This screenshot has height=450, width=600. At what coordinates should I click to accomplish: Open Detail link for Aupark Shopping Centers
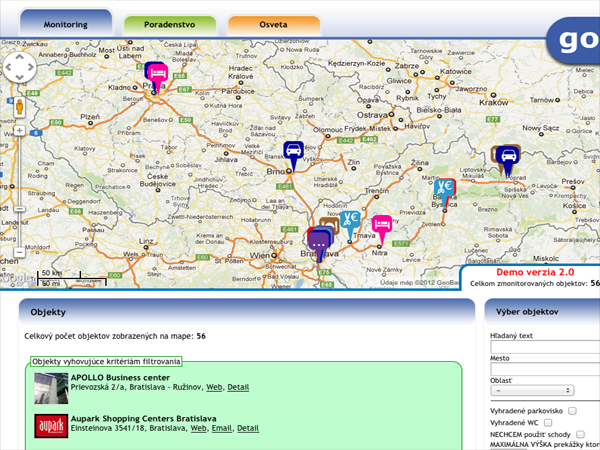pyautogui.click(x=248, y=428)
